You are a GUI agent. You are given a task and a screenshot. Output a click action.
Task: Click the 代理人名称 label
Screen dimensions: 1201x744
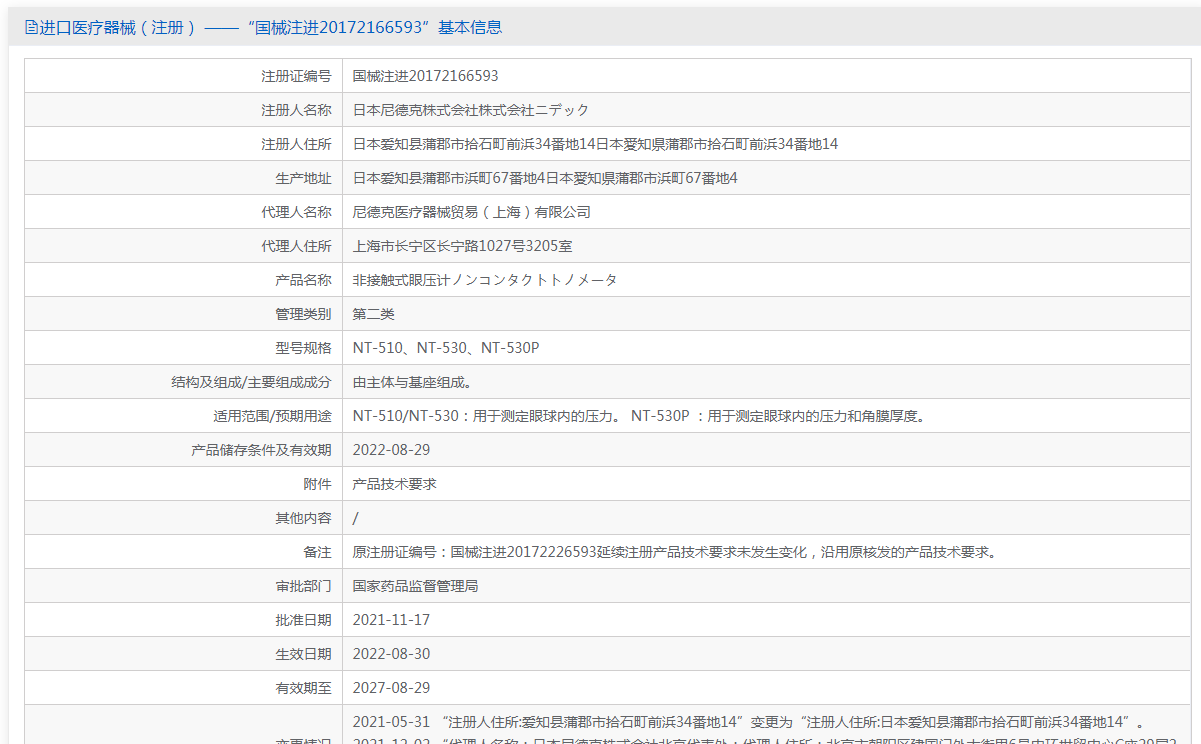(x=296, y=212)
